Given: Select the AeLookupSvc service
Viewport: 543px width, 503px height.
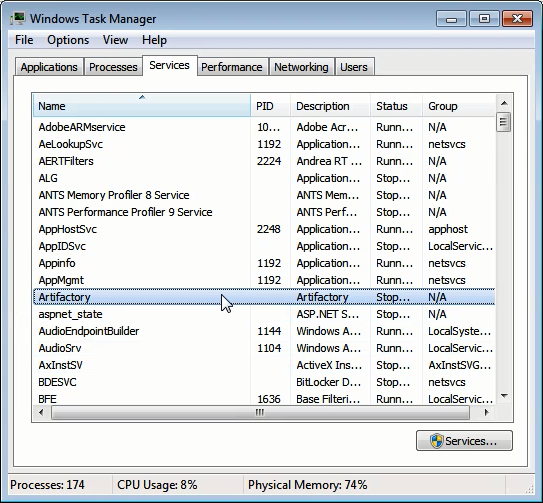Looking at the screenshot, I should click(x=264, y=144).
